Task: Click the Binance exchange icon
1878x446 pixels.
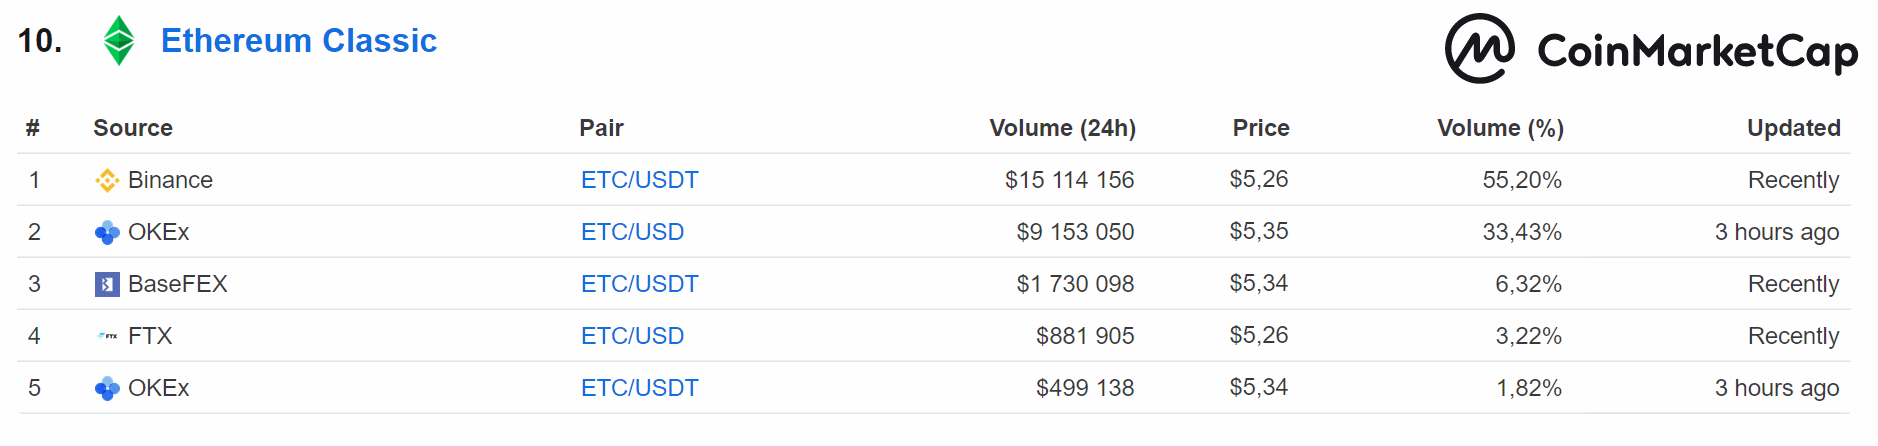Action: 107,180
